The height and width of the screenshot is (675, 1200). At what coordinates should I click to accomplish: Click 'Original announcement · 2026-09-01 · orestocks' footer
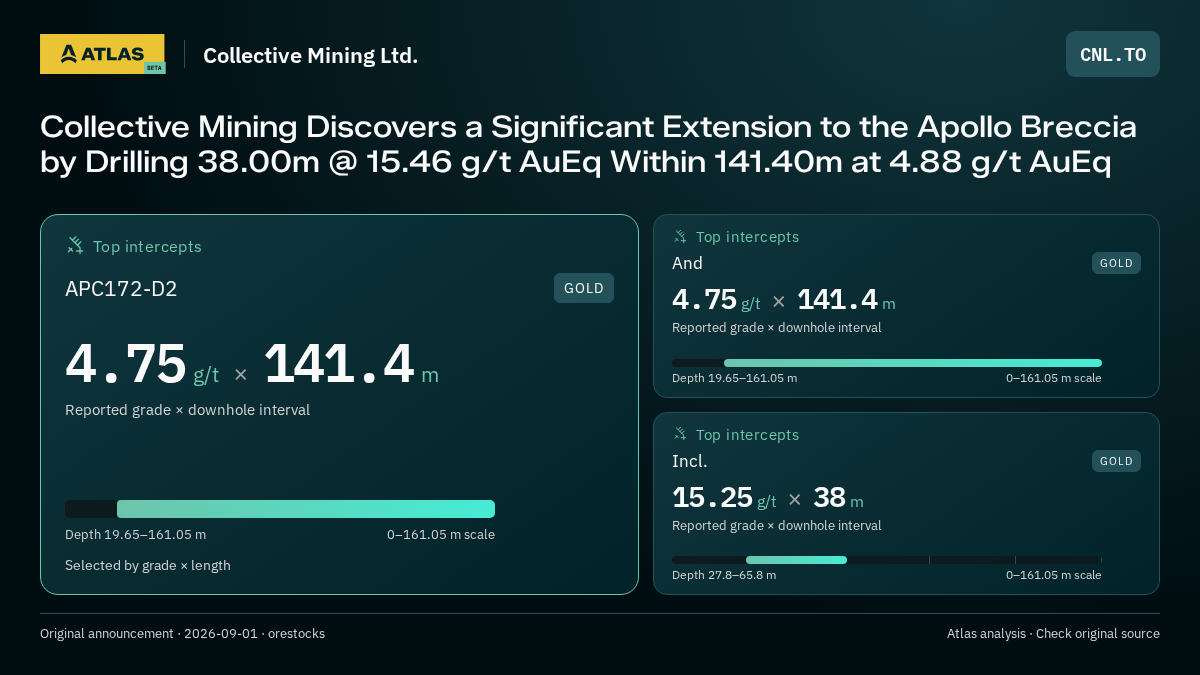[182, 633]
